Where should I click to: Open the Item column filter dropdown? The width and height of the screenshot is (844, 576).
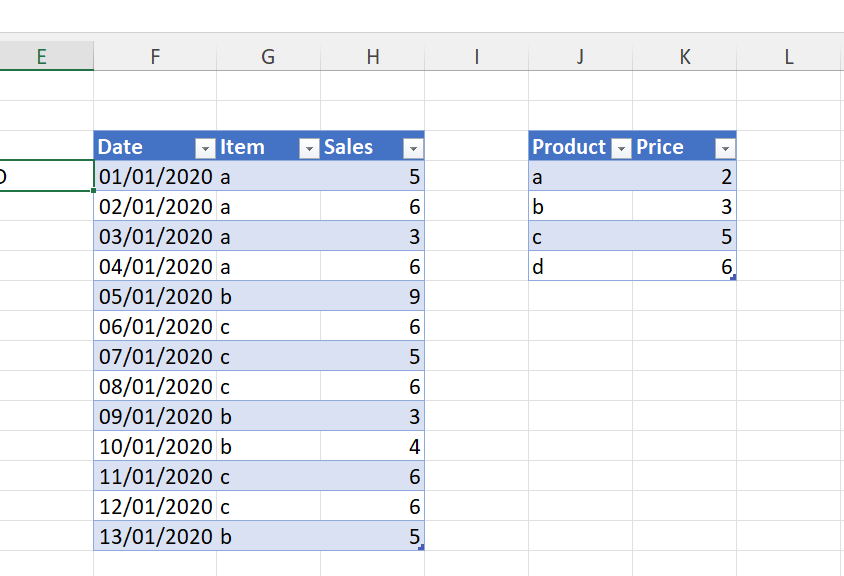point(309,148)
